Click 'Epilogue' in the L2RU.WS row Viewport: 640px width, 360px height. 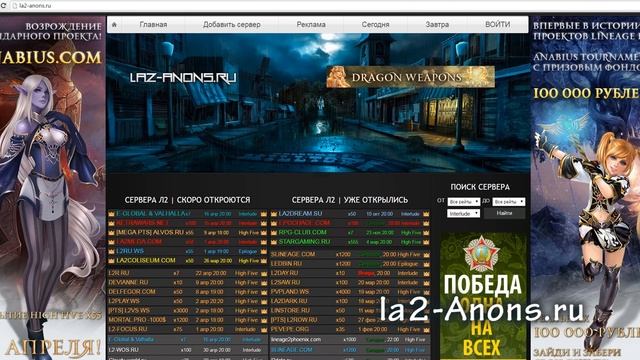click(247, 251)
